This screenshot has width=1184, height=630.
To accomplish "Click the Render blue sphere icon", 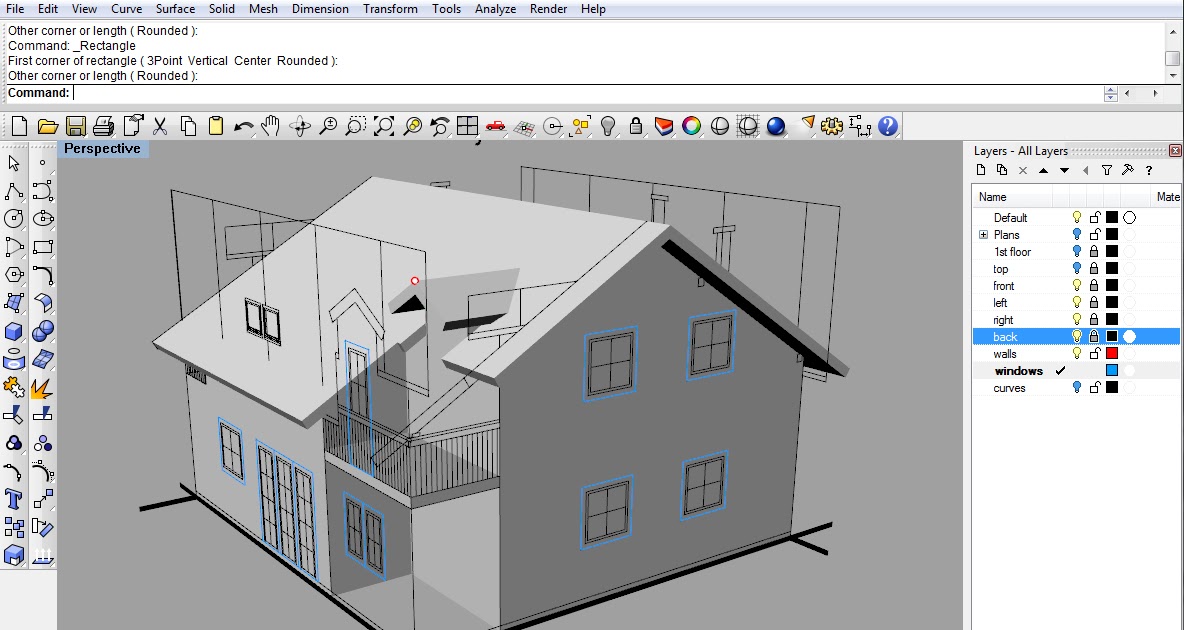I will (775, 126).
